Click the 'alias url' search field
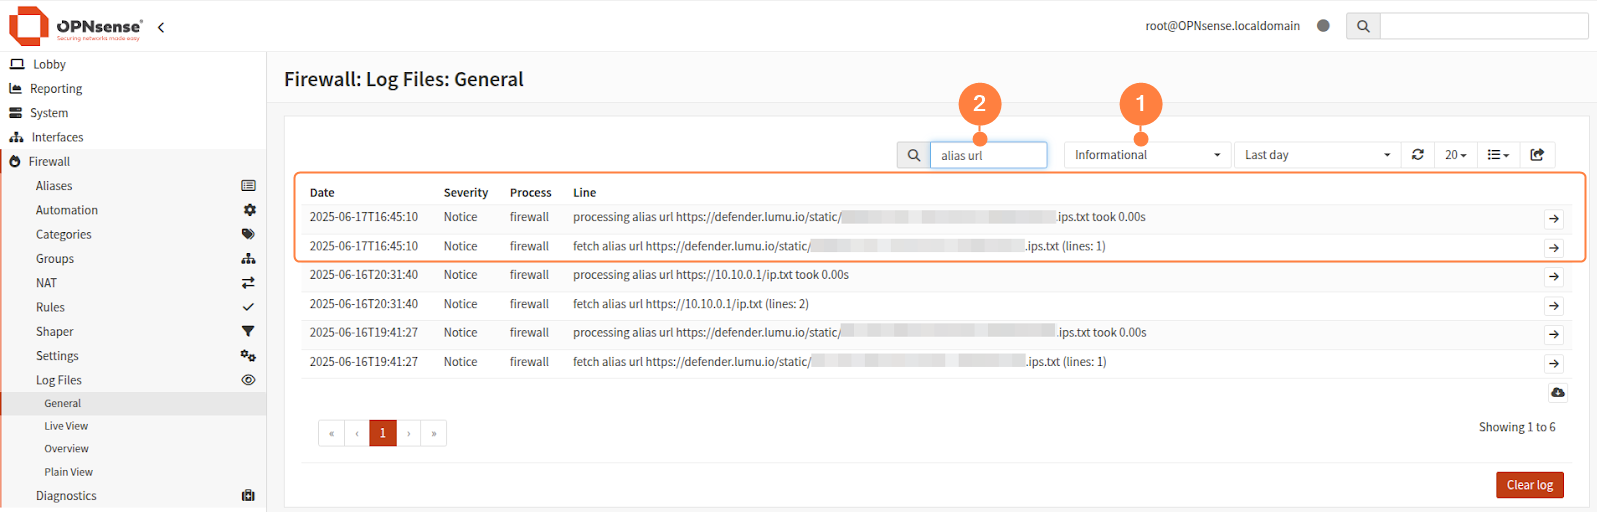Viewport: 1597px width, 512px height. pos(988,155)
